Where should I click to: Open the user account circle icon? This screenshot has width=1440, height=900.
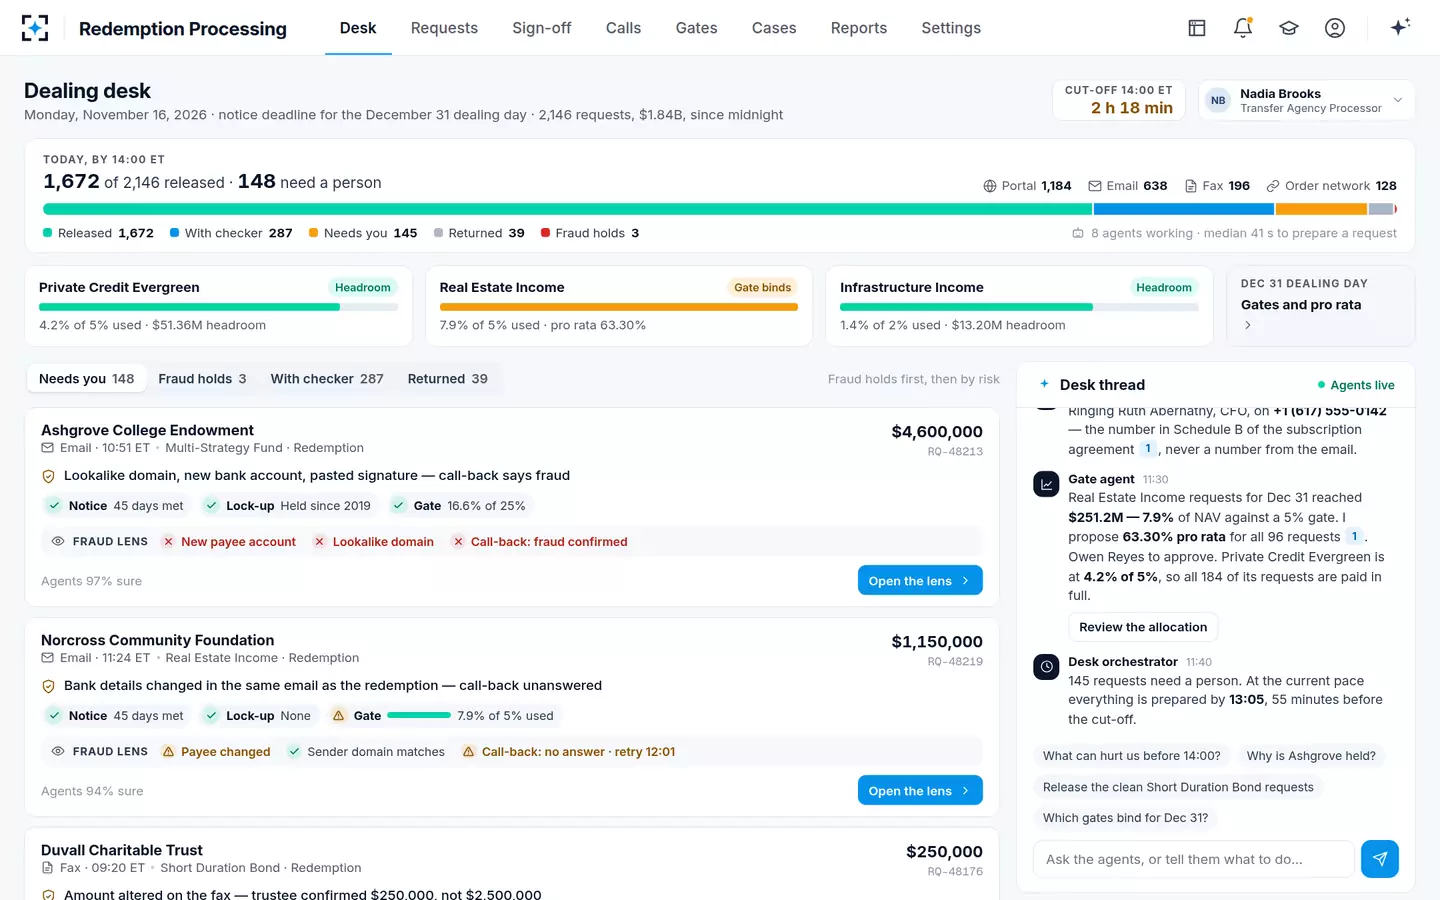pyautogui.click(x=1335, y=28)
